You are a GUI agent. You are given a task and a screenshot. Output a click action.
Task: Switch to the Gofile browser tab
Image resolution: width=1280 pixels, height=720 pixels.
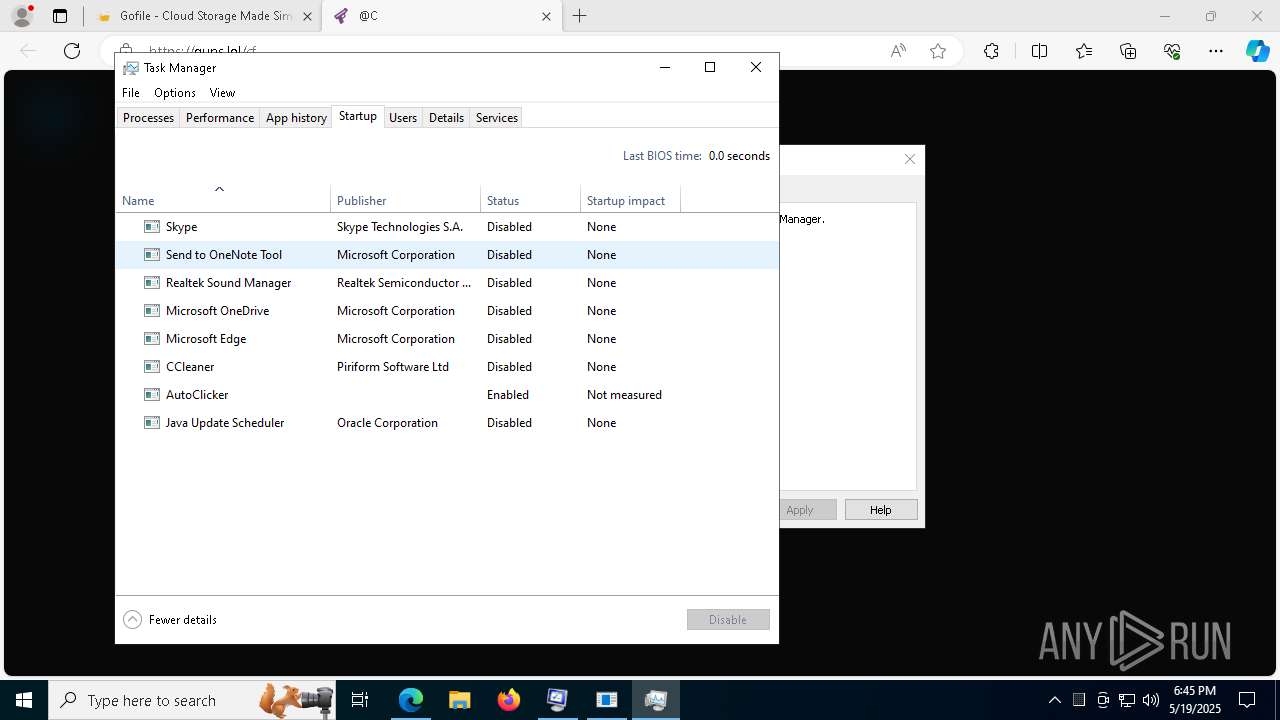tap(204, 16)
